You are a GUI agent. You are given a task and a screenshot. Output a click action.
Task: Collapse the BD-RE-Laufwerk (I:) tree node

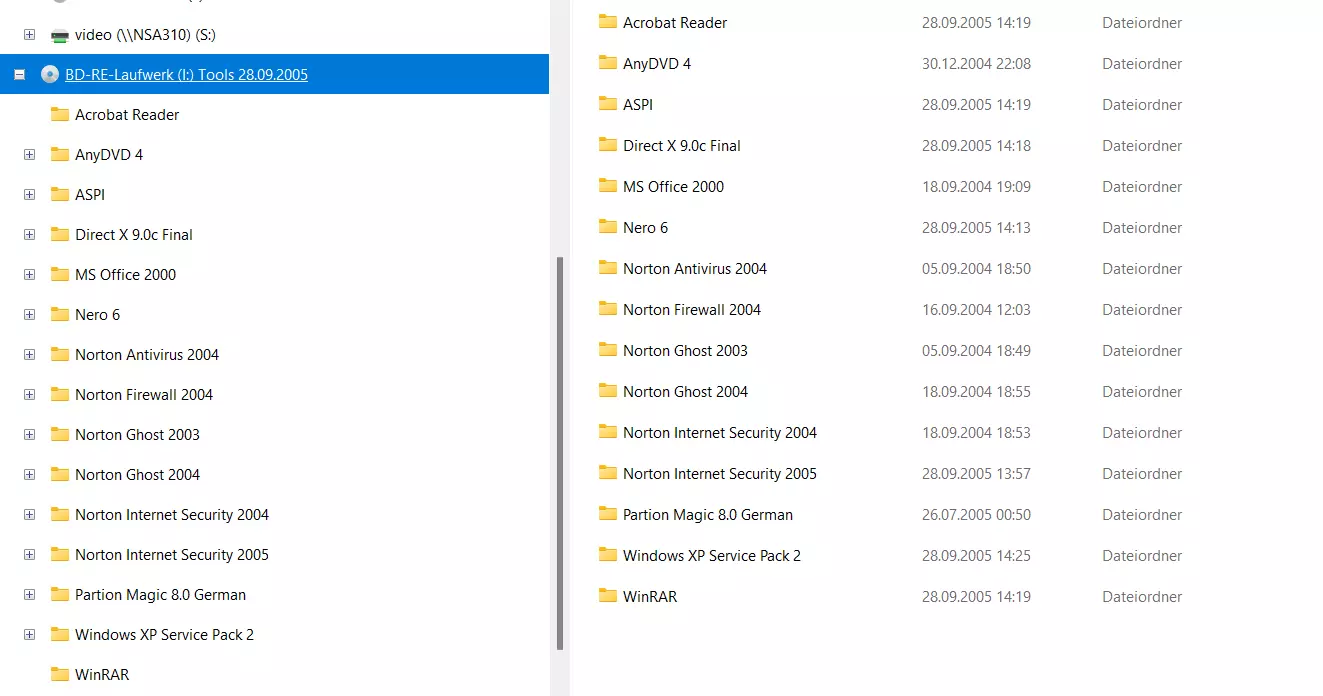19,74
